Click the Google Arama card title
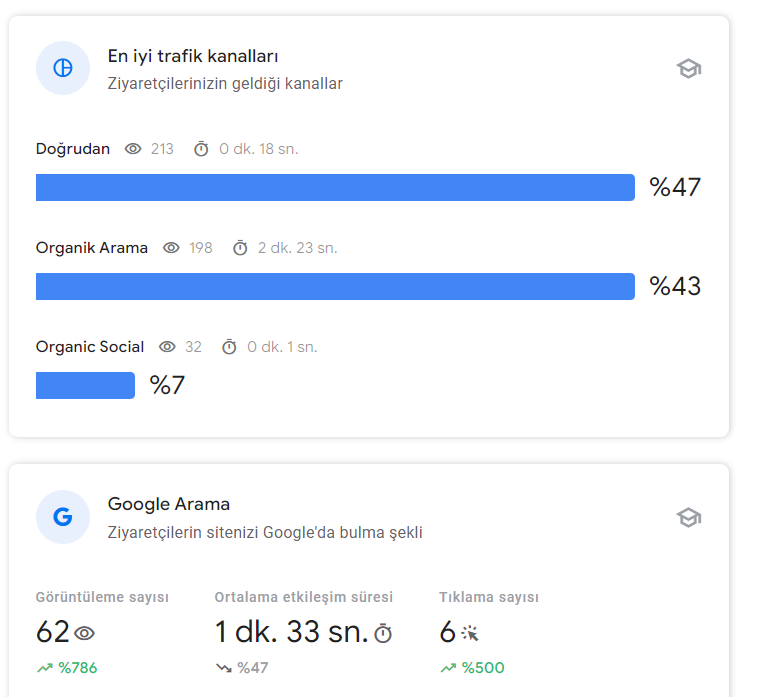The height and width of the screenshot is (697, 773). pyautogui.click(x=169, y=504)
